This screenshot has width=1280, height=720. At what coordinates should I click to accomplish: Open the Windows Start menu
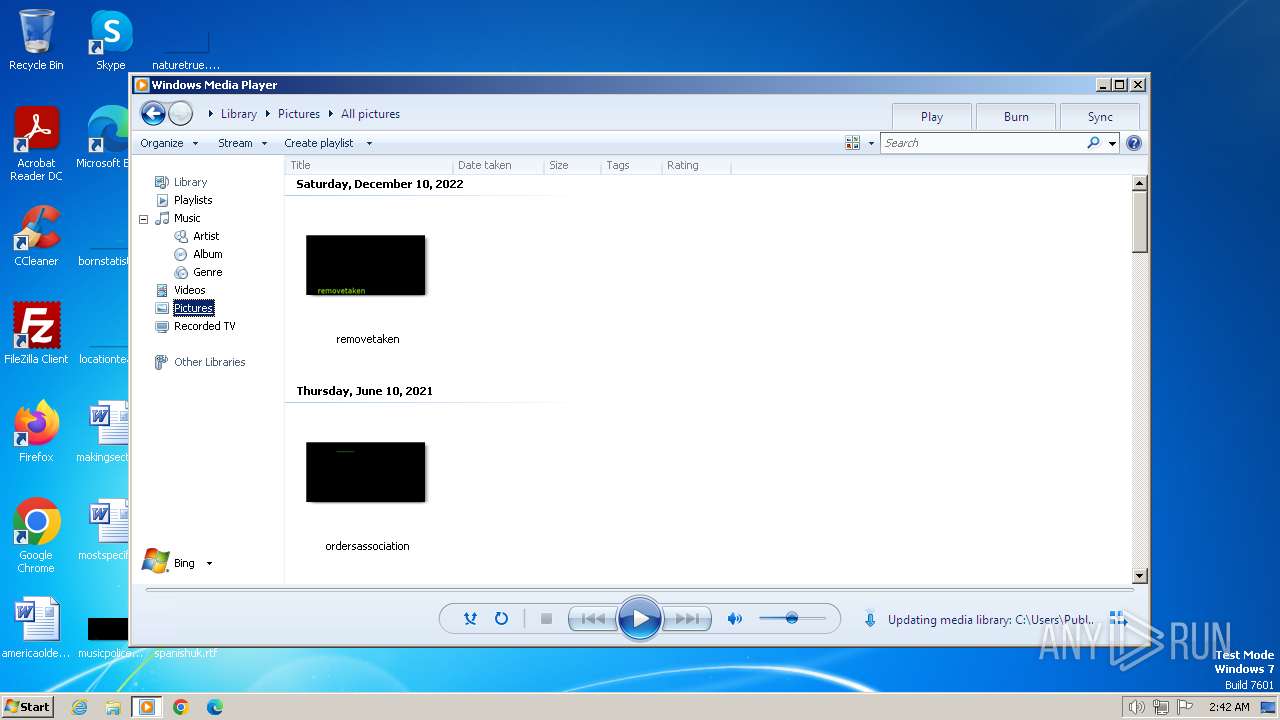(x=27, y=706)
